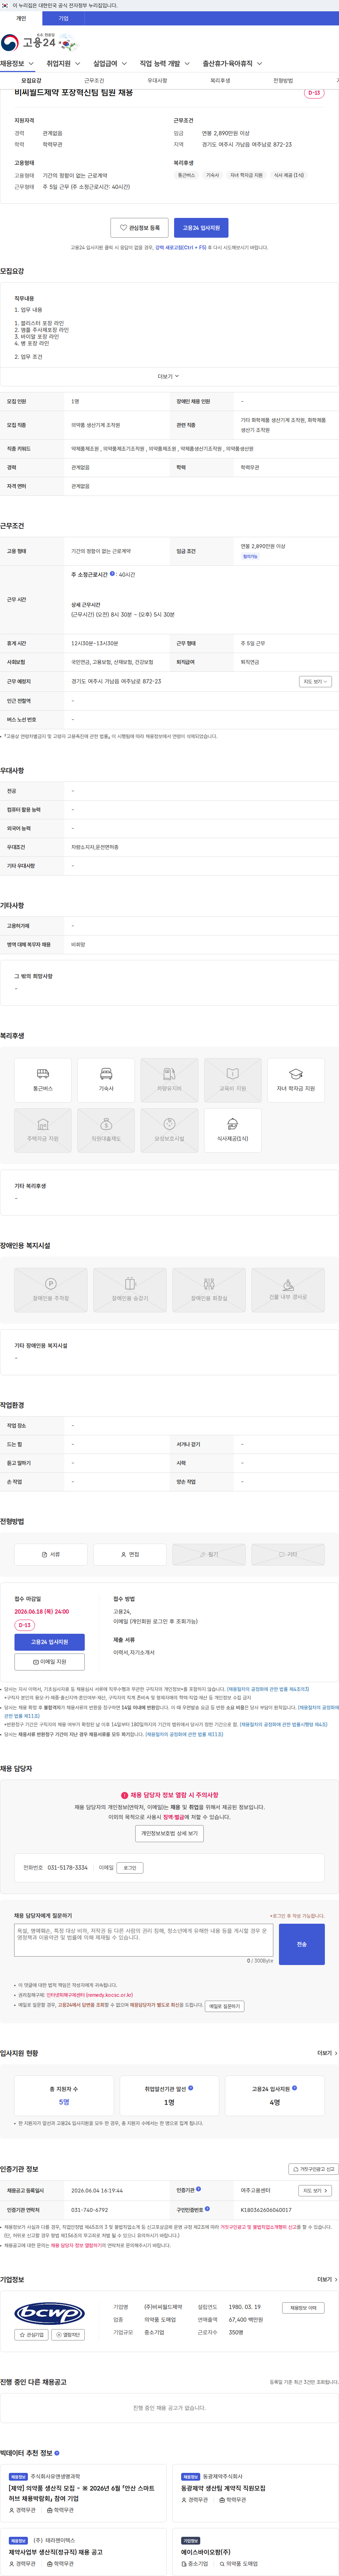This screenshot has height=2576, width=339.
Task: Click the 관심정보 등록 heart button
Action: [139, 228]
